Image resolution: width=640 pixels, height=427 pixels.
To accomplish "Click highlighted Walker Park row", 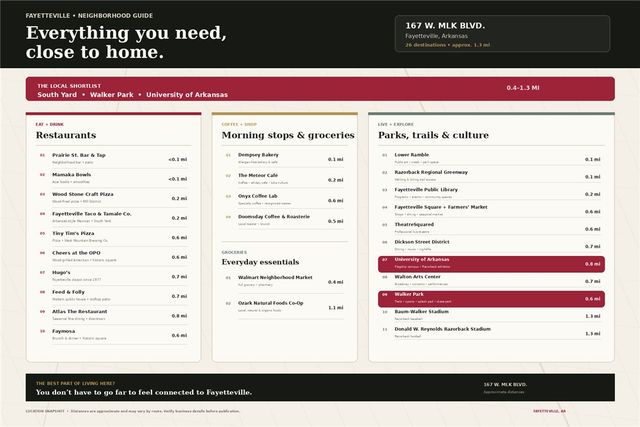I will pyautogui.click(x=491, y=299).
